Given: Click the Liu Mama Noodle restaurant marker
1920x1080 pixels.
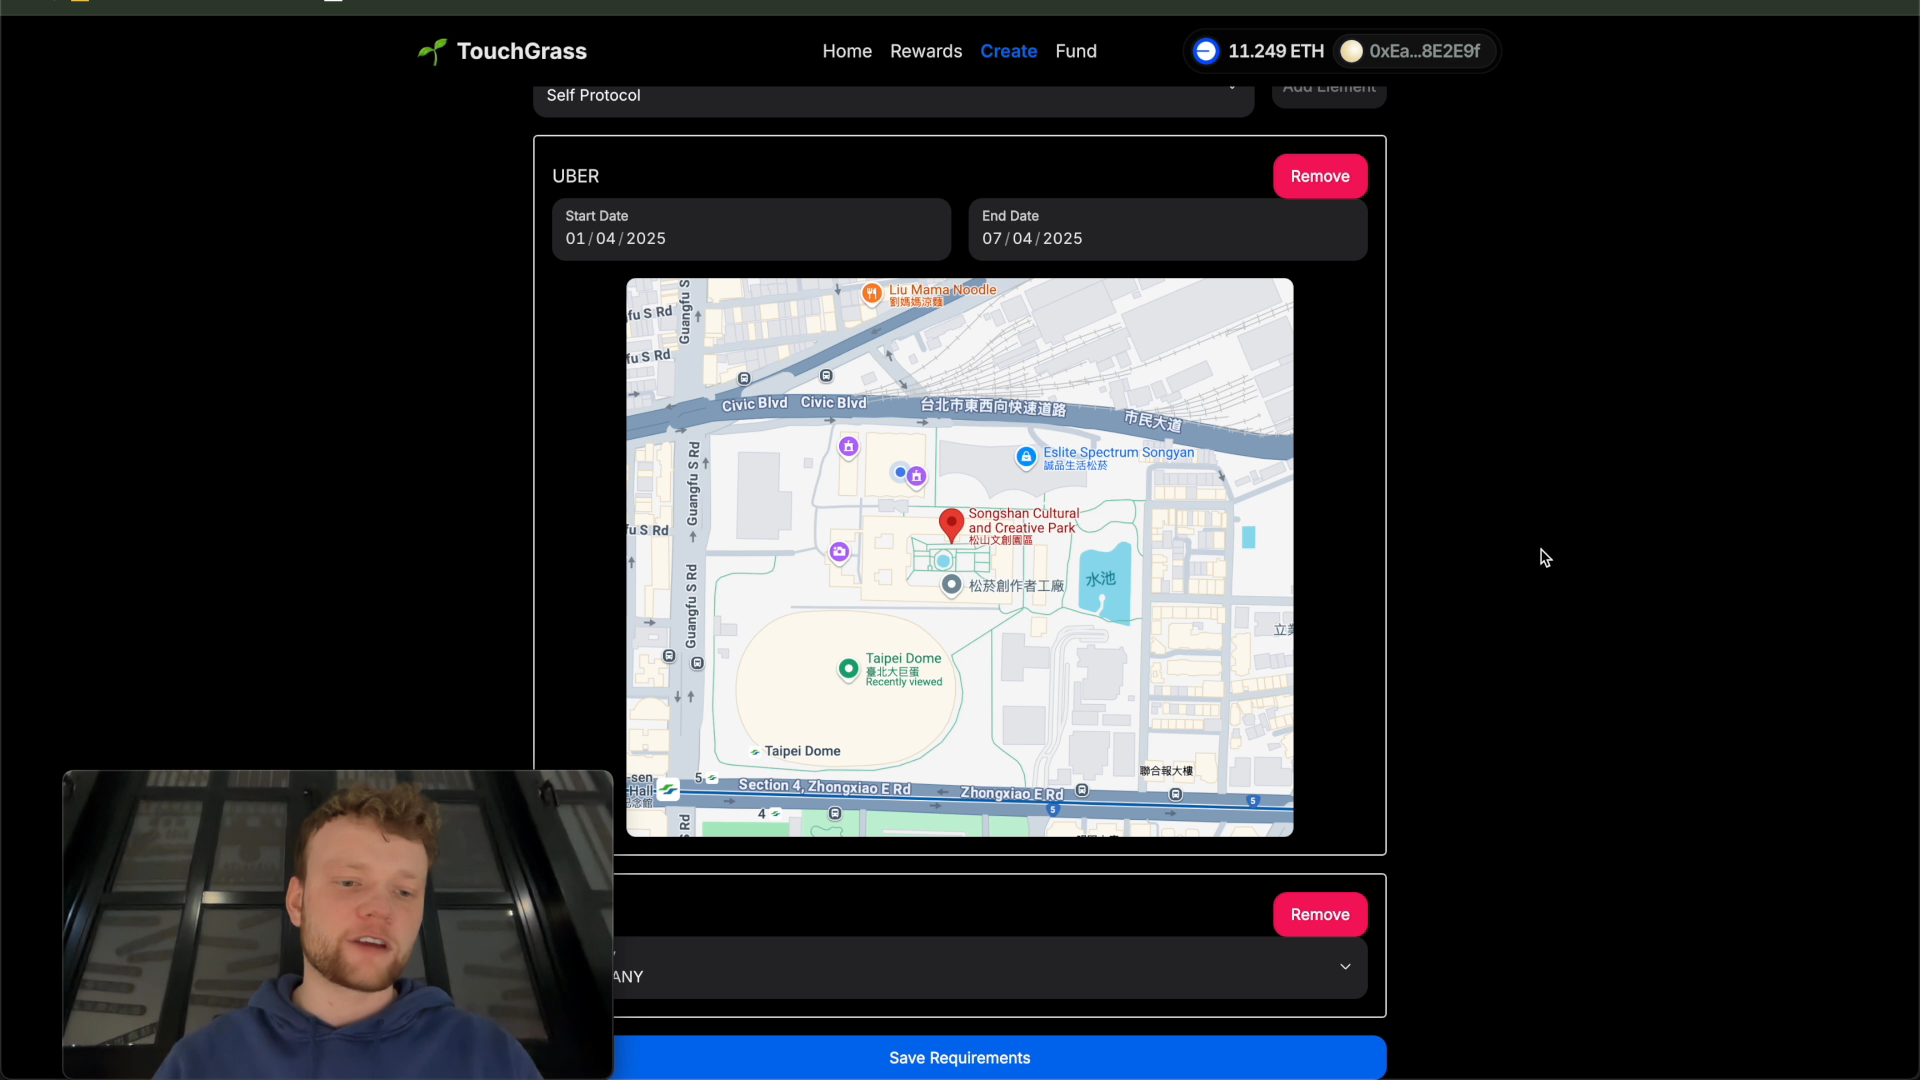Looking at the screenshot, I should coord(872,293).
